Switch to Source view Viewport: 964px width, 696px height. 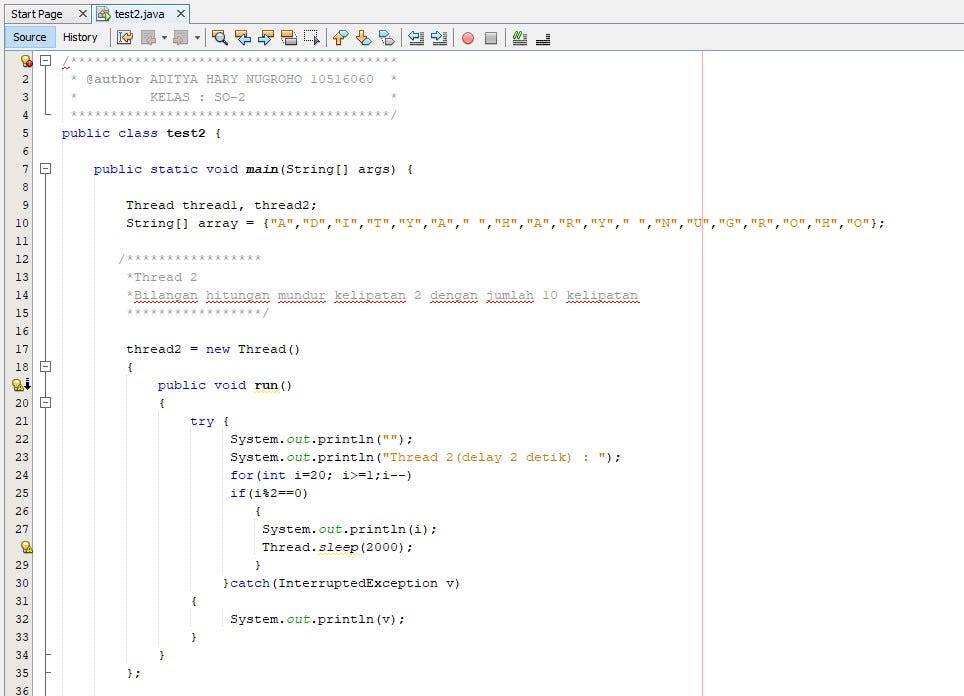tap(30, 38)
